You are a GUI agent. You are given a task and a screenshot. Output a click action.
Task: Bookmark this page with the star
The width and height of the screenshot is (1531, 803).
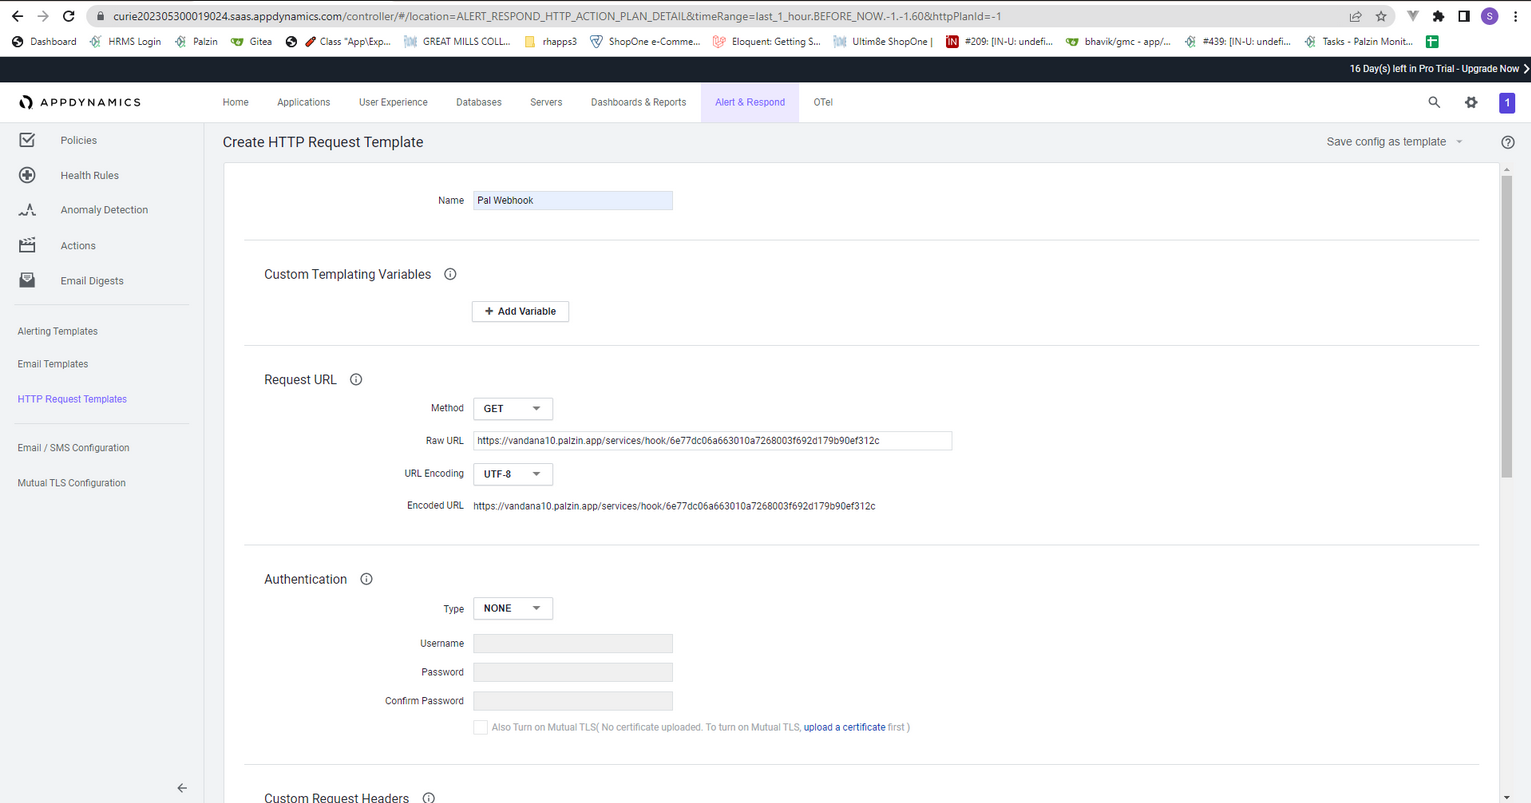pos(1381,16)
